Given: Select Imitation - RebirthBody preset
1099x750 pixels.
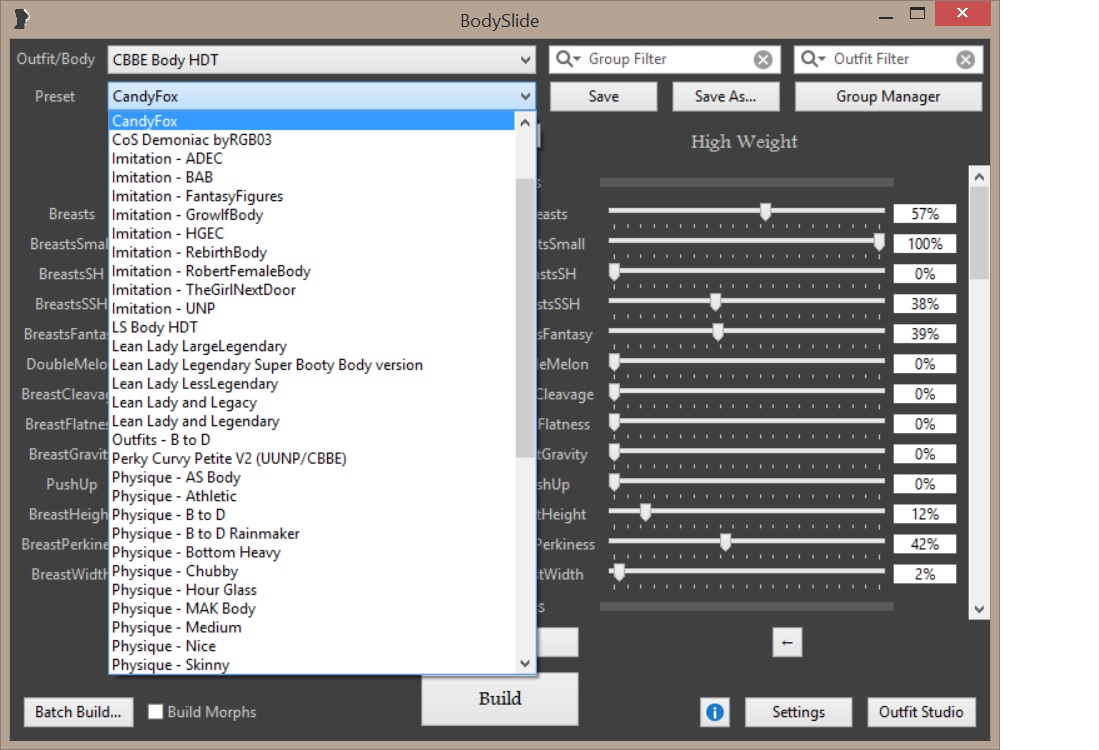Looking at the screenshot, I should pos(312,252).
